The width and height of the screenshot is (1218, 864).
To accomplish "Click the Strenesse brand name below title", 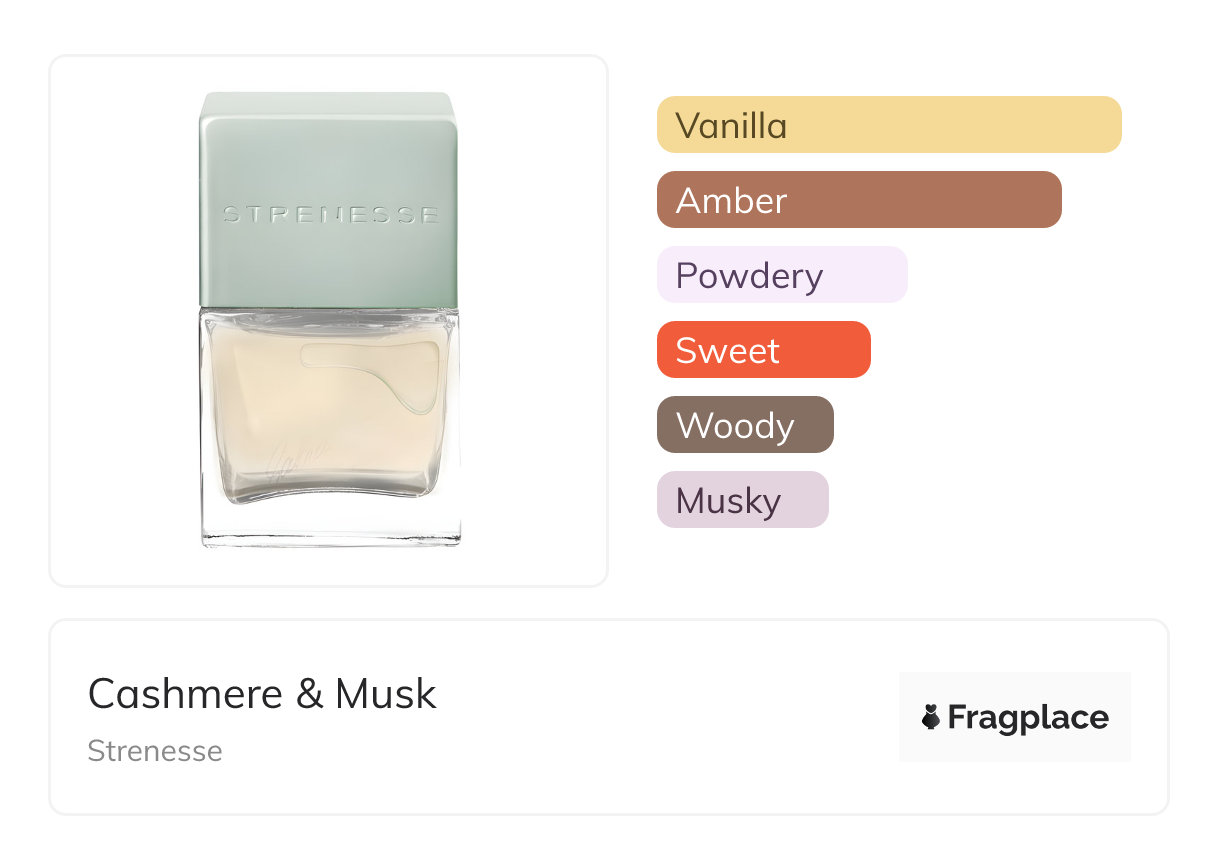I will click(155, 751).
